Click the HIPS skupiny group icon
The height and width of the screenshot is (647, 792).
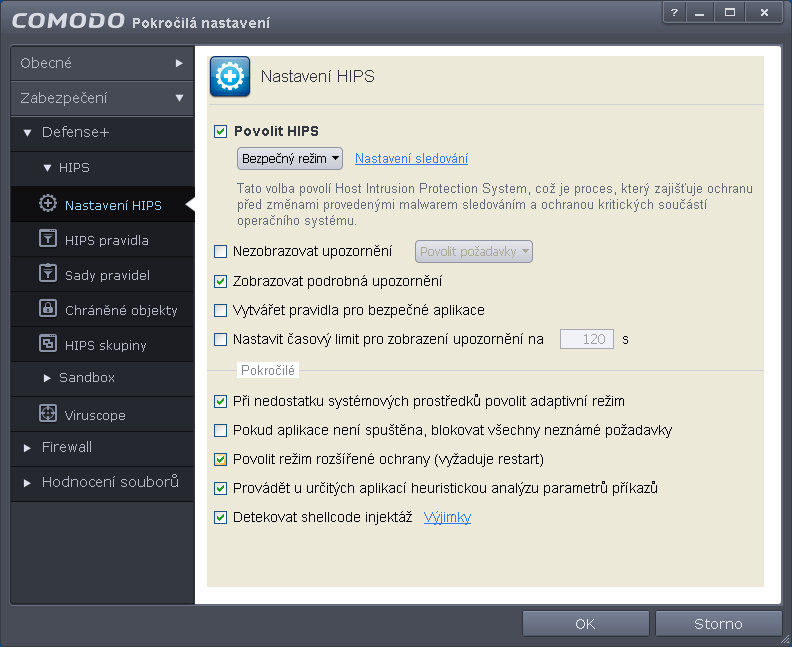48,343
